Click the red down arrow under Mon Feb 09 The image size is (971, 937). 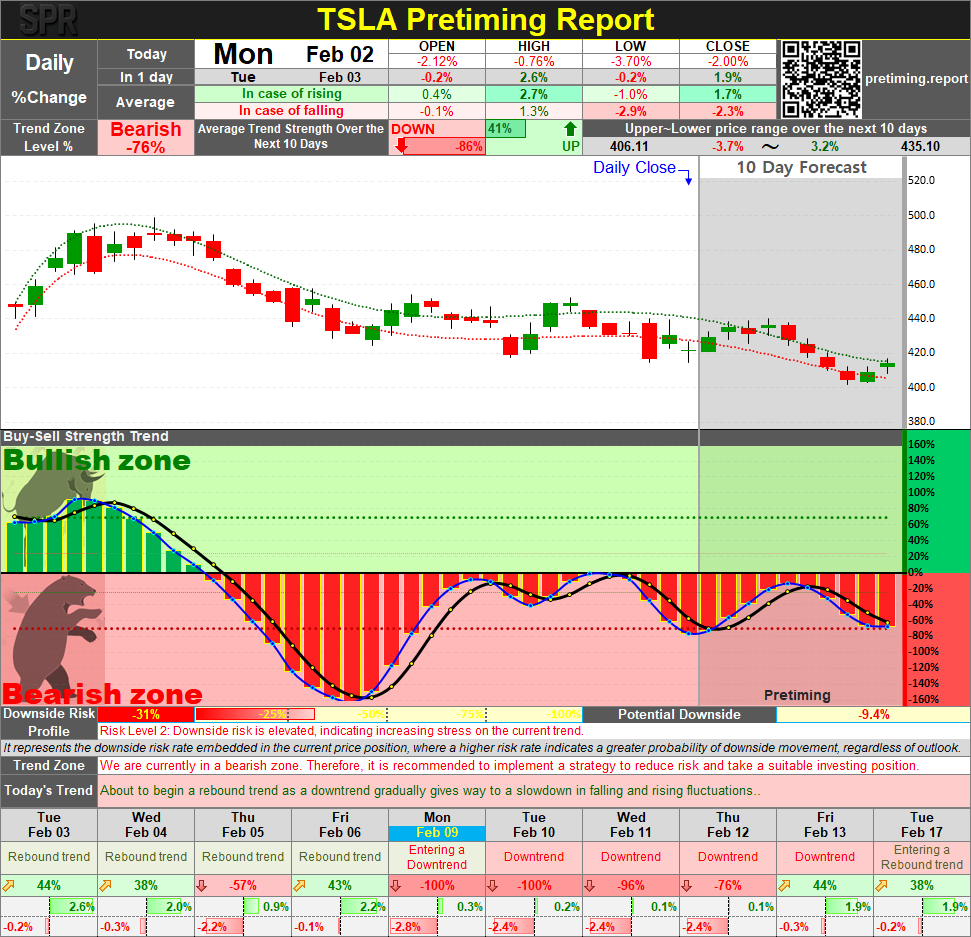pos(396,886)
